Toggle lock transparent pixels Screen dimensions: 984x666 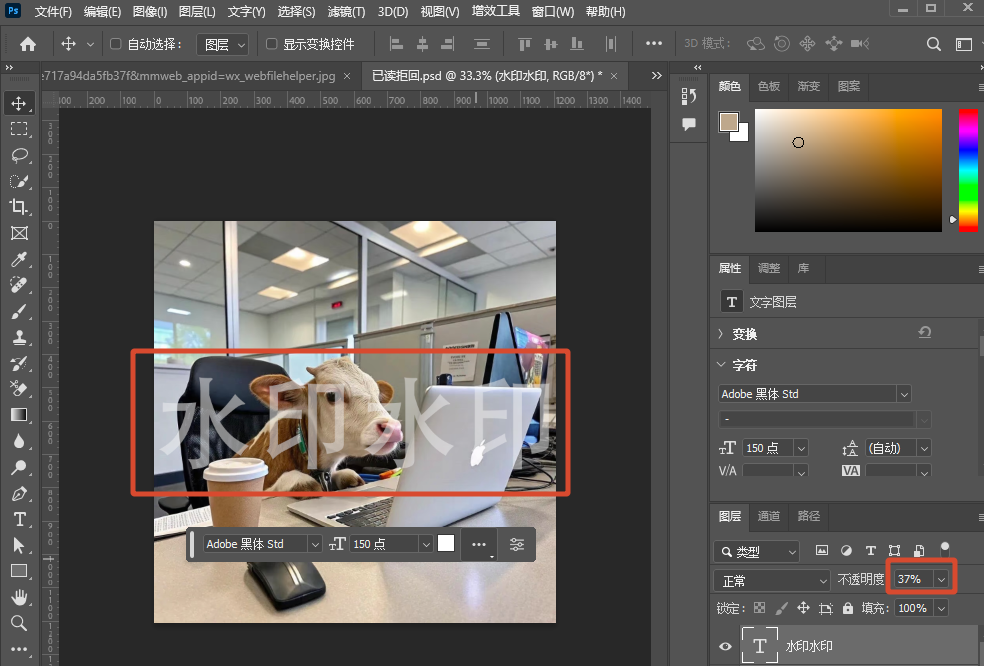click(x=759, y=608)
